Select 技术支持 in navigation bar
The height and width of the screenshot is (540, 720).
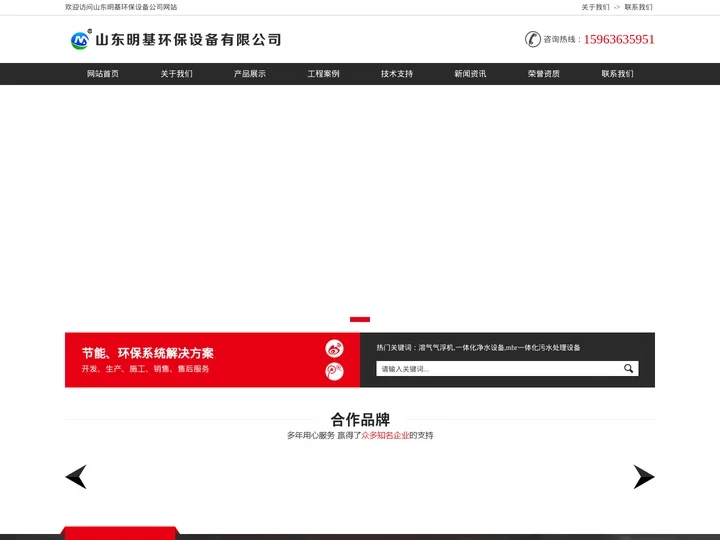coord(397,74)
